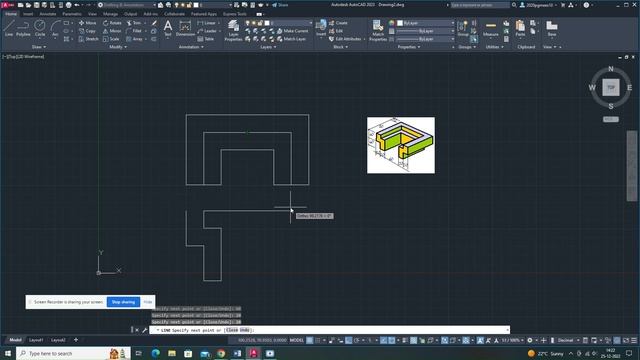640x360 pixels.
Task: Choose the Stretch tool
Action: 89,39
